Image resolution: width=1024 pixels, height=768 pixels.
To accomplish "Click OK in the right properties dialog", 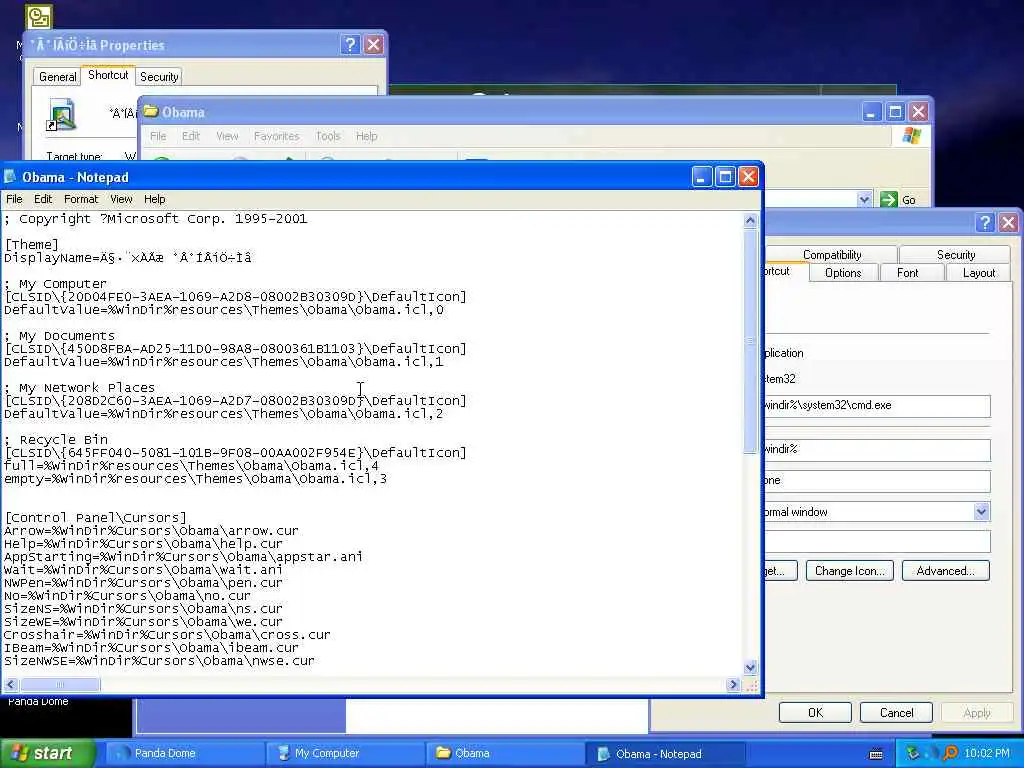I will click(815, 712).
